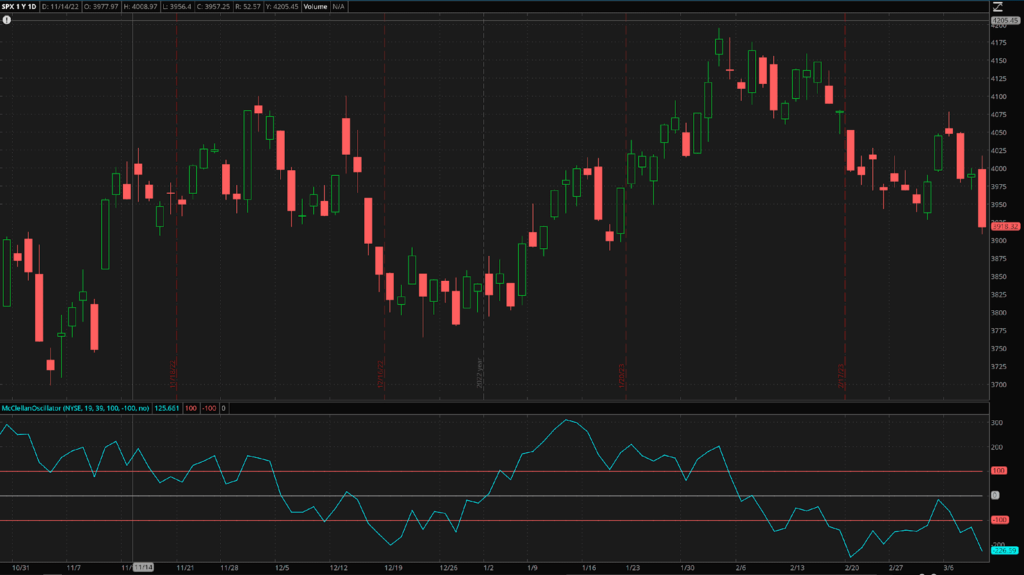The height and width of the screenshot is (575, 1024).
Task: Click the red 100 level label on oscillator axis
Action: [x=999, y=470]
